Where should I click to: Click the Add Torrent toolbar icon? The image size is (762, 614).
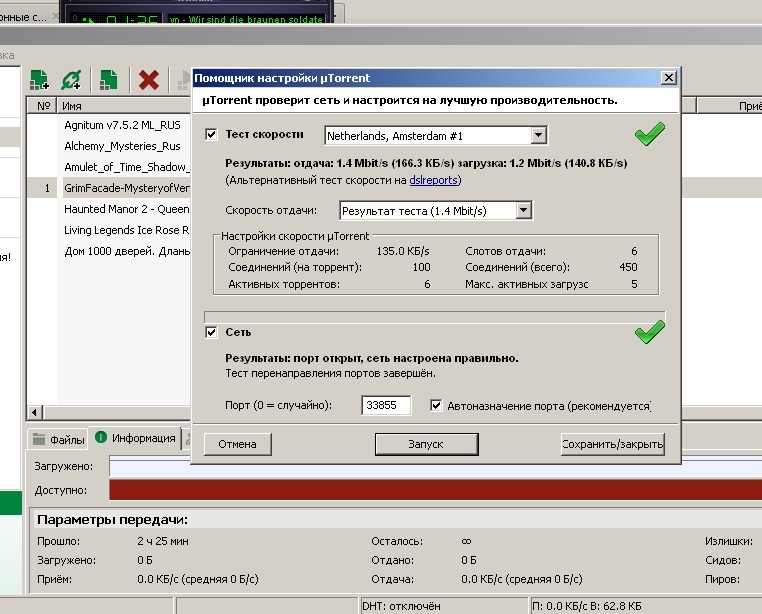point(39,80)
